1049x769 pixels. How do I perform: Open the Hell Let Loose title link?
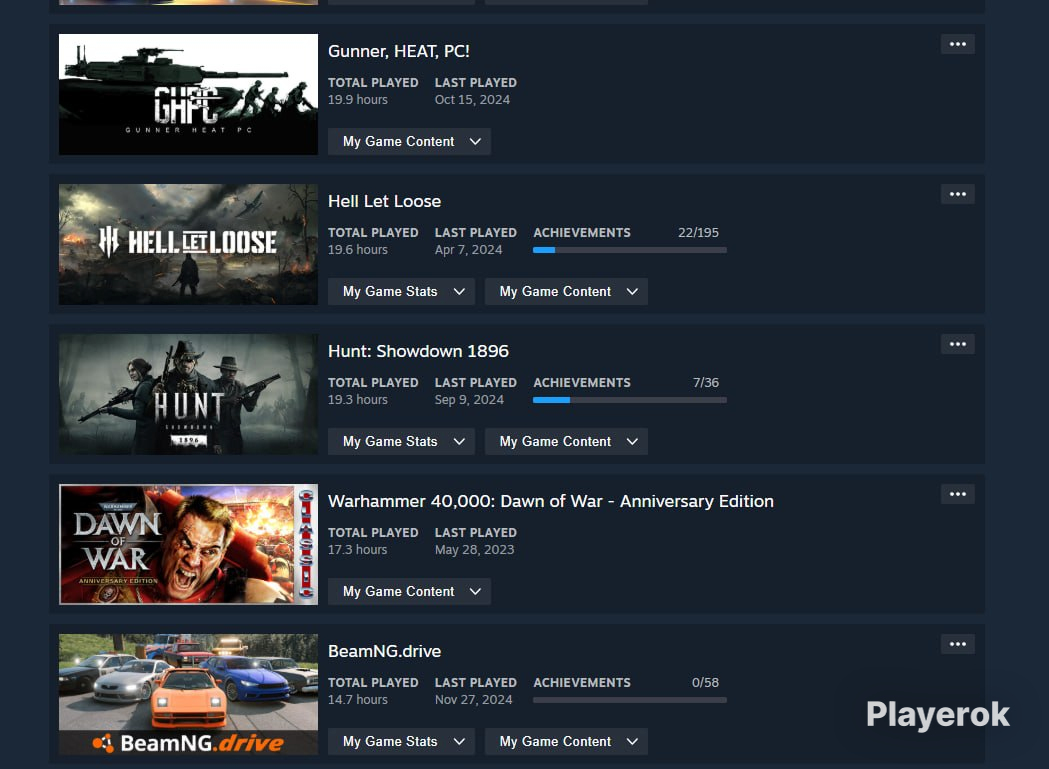pos(385,201)
